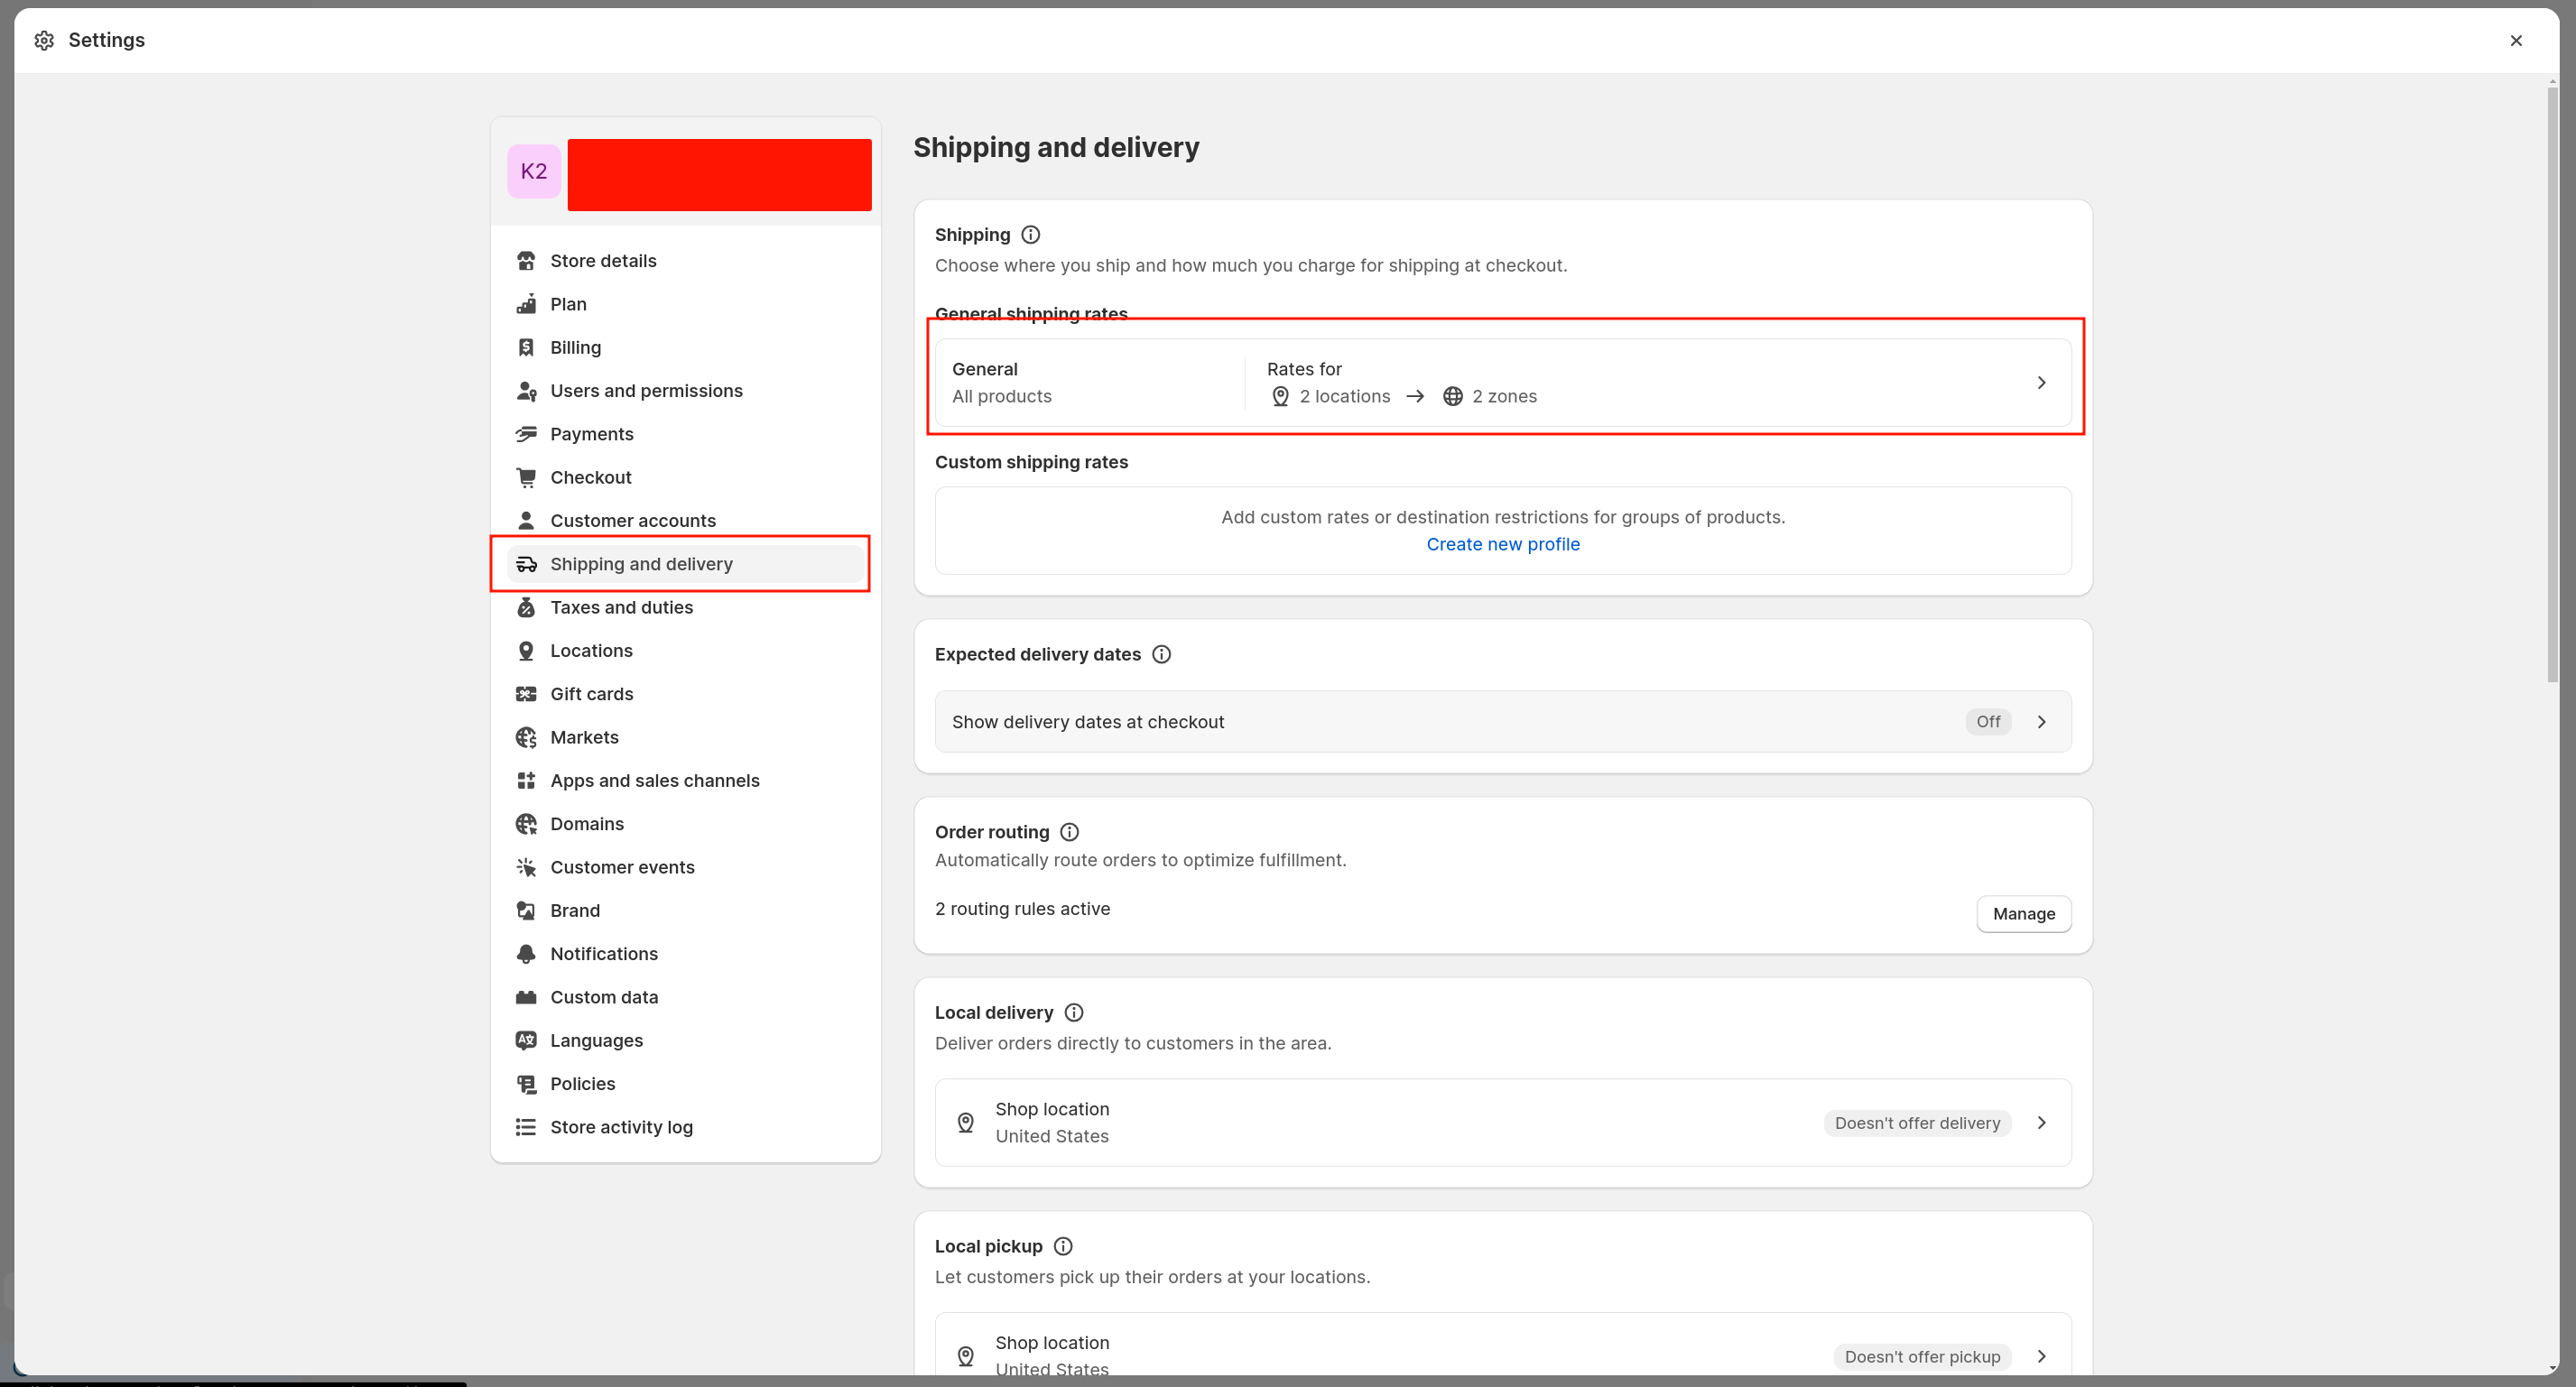This screenshot has height=1387, width=2576.
Task: Expand Local delivery Shop location chevron
Action: 2041,1123
